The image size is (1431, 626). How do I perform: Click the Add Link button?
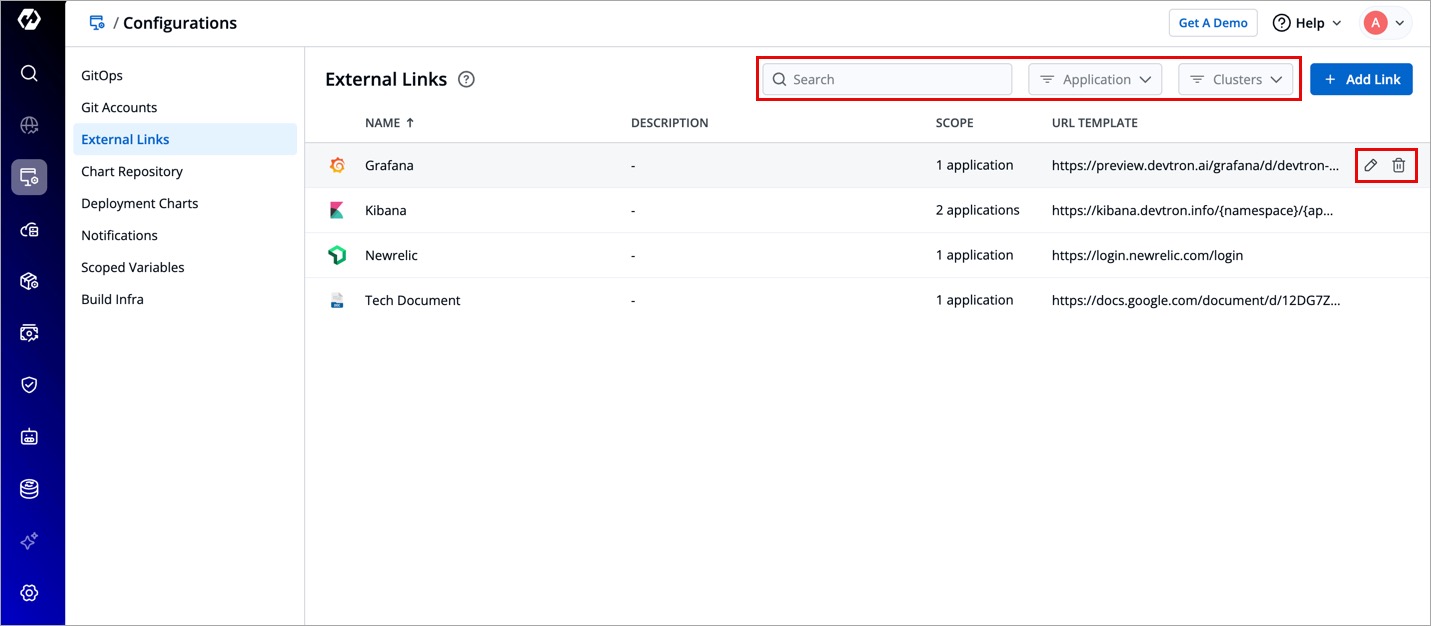1361,80
